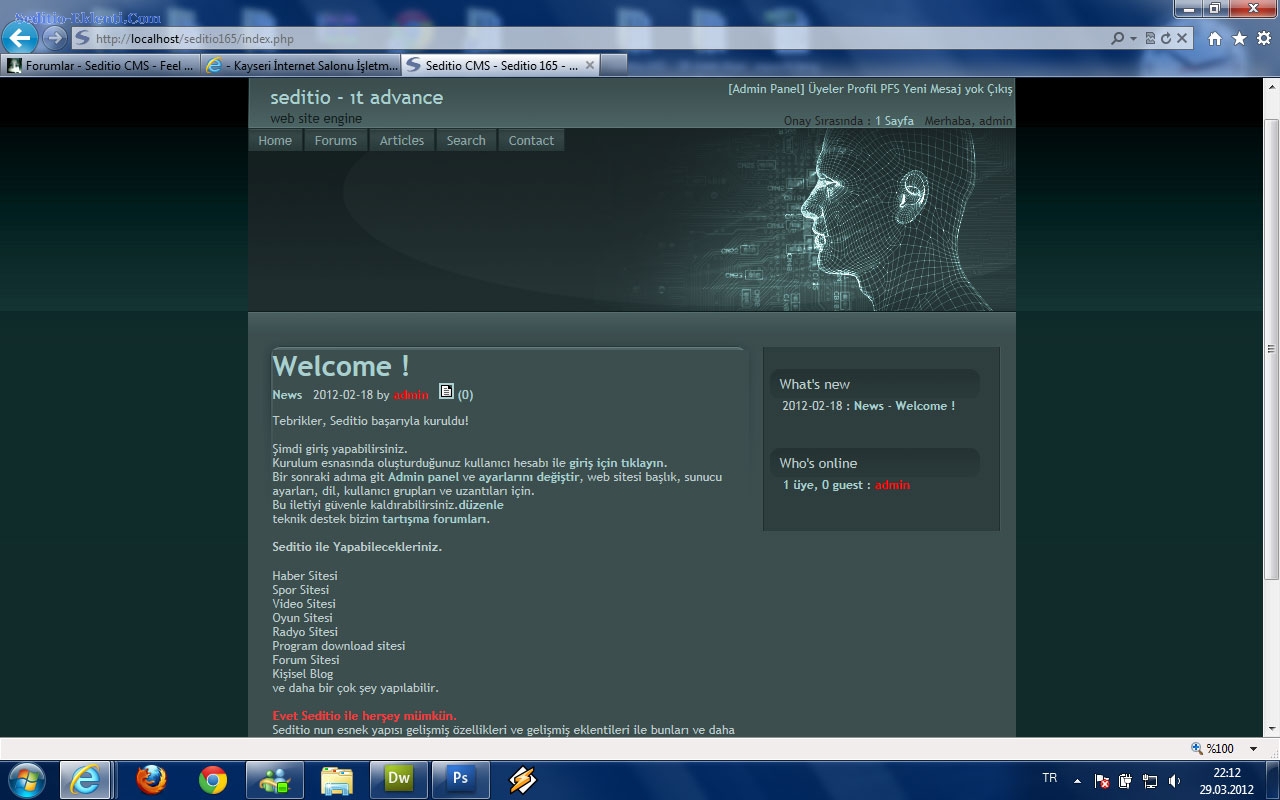Toggle the Compatibility View torn-page icon
Image resolution: width=1280 pixels, height=800 pixels.
pyautogui.click(x=1150, y=38)
